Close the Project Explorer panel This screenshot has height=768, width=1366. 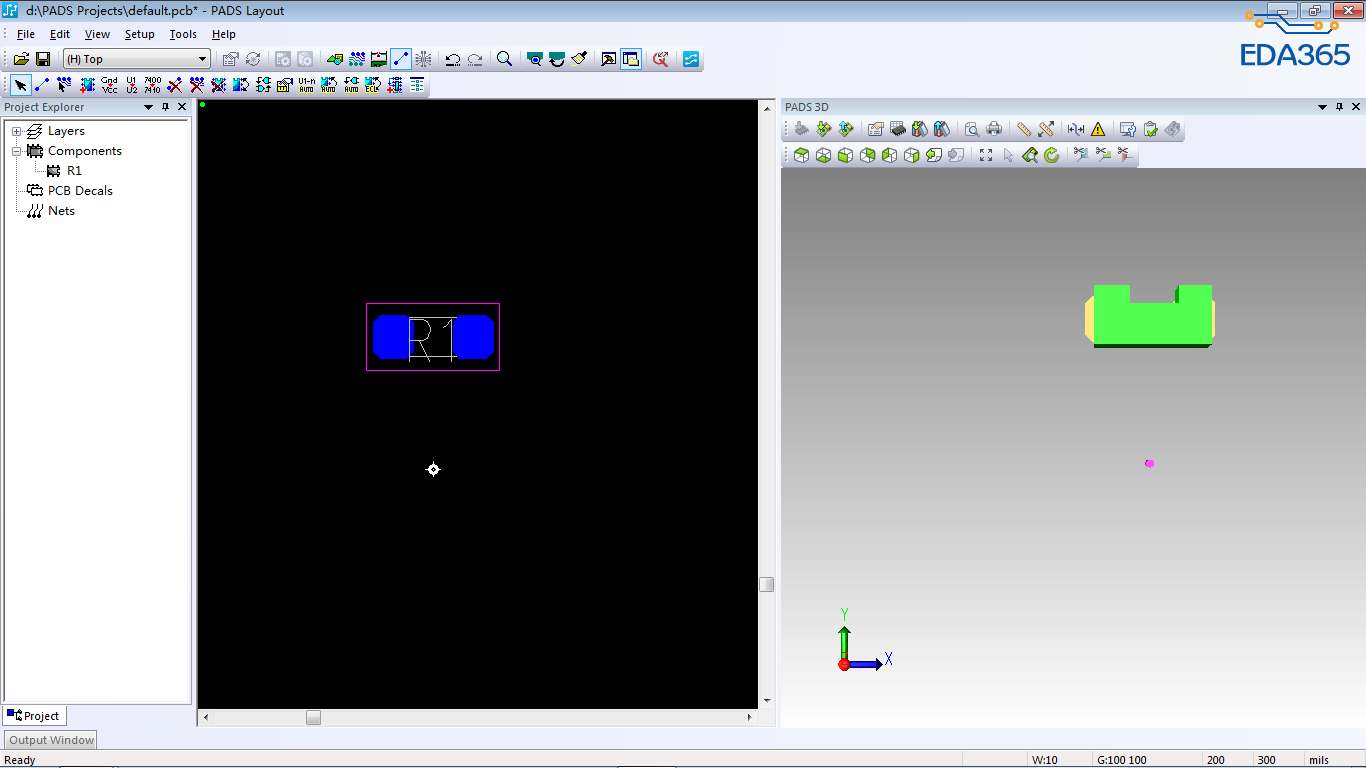(x=182, y=107)
